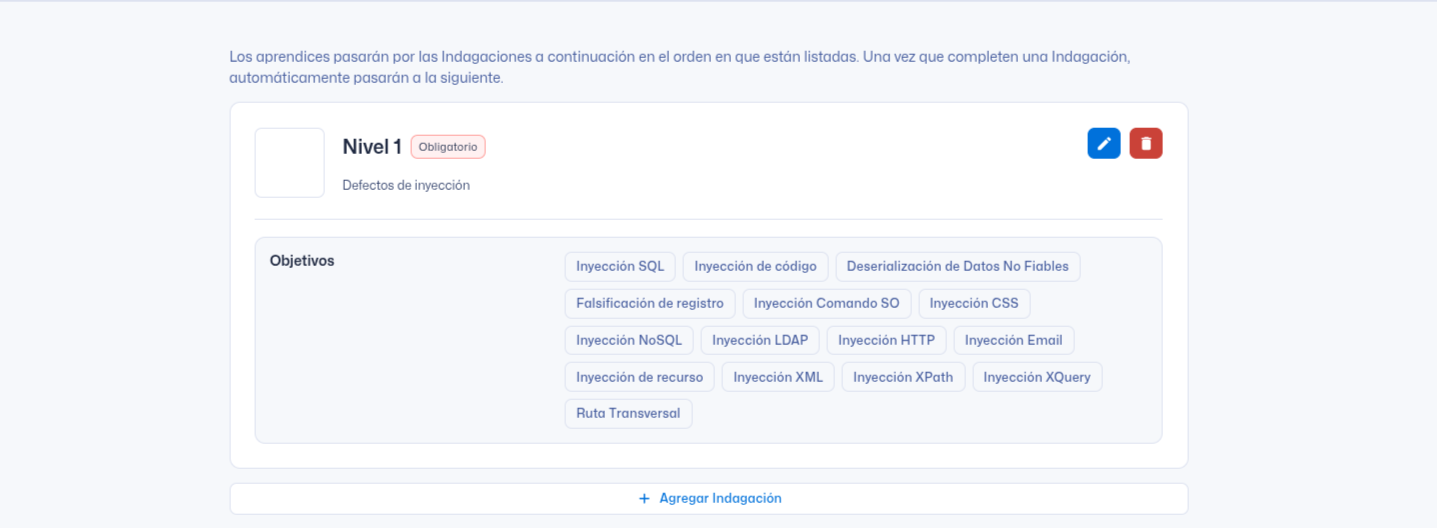Click the Nivel 1 thumbnail placeholder
This screenshot has height=528, width=1437.
tap(290, 163)
